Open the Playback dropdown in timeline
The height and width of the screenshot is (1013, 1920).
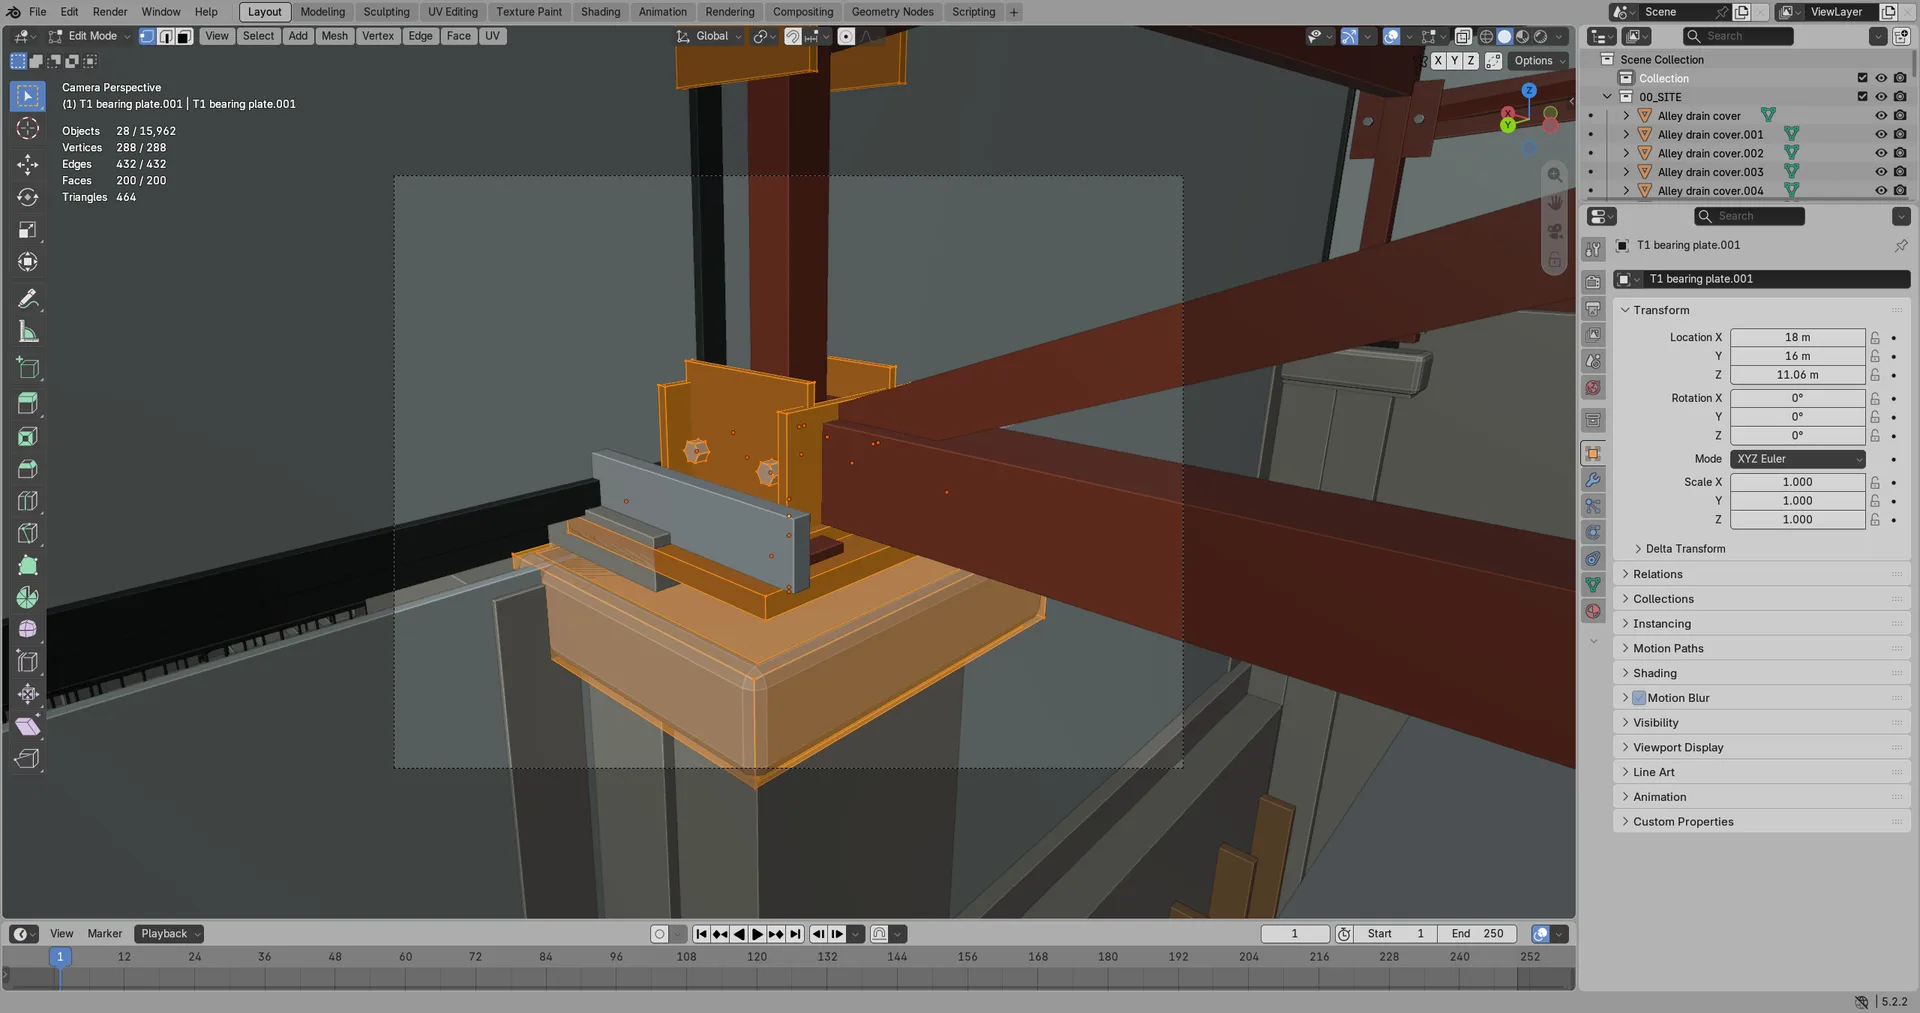(170, 934)
